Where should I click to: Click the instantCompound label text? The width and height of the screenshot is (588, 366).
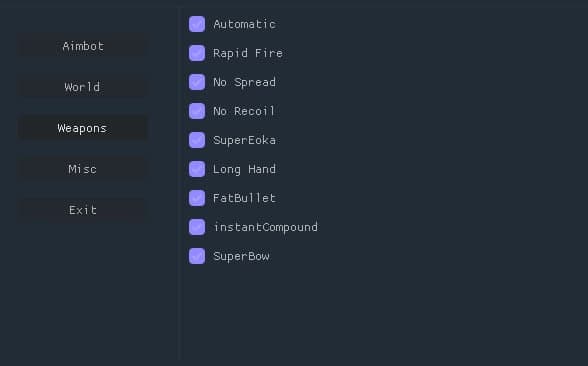tap(266, 227)
